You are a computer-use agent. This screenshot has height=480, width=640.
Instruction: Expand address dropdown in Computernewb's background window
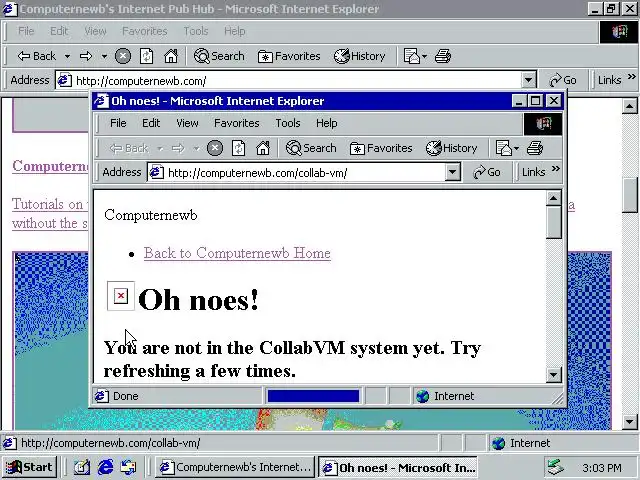[528, 80]
